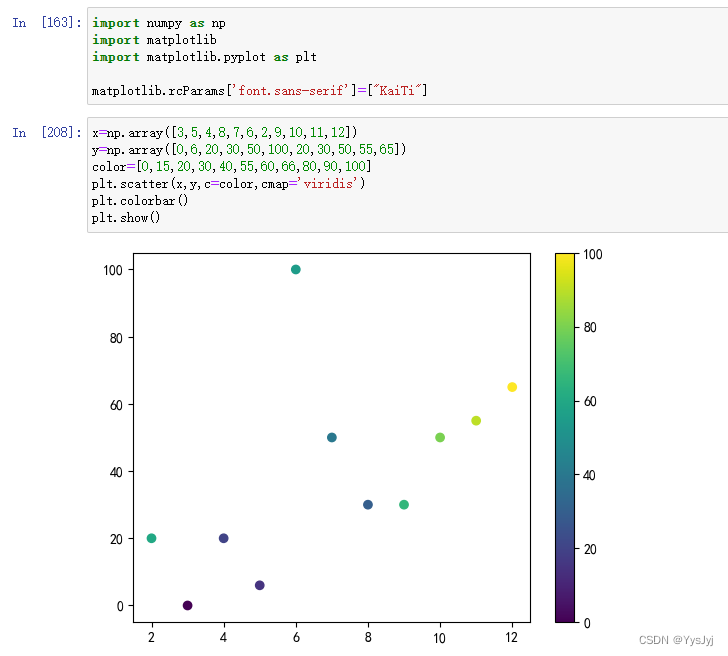This screenshot has width=728, height=656.
Task: Click the y-axis tick label 20
Action: pos(116,539)
